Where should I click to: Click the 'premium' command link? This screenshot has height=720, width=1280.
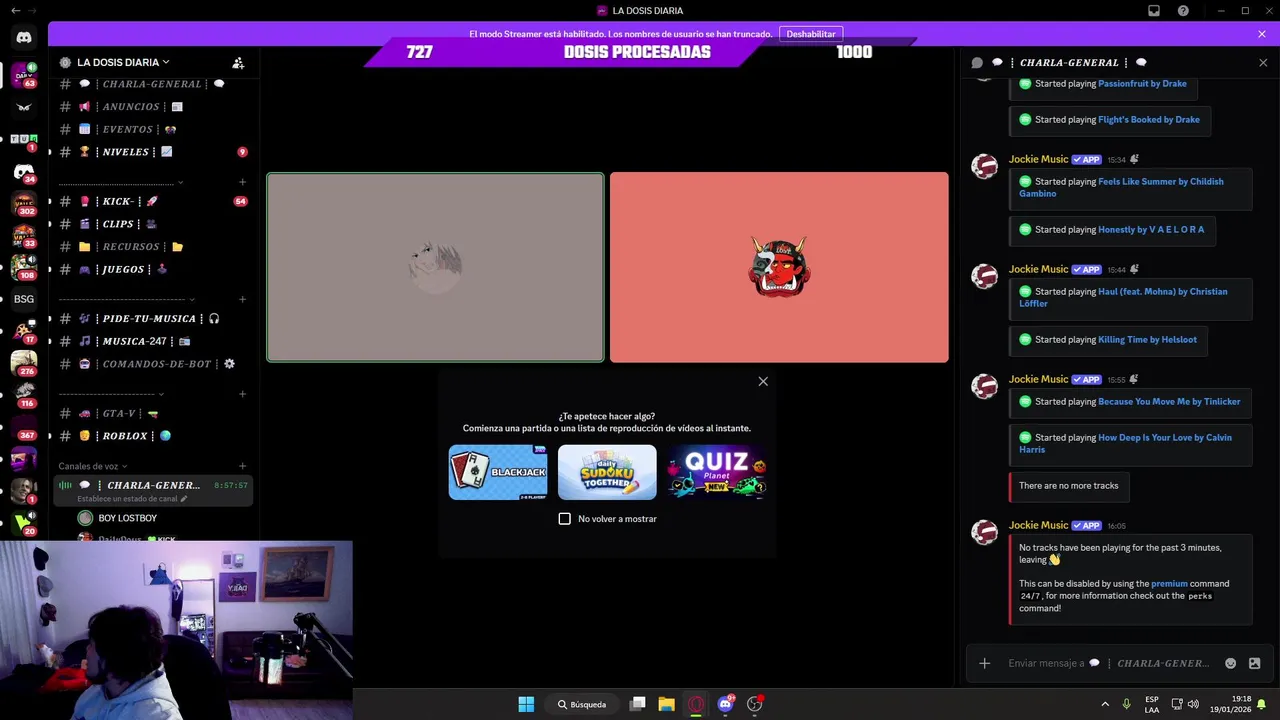[x=1169, y=584]
